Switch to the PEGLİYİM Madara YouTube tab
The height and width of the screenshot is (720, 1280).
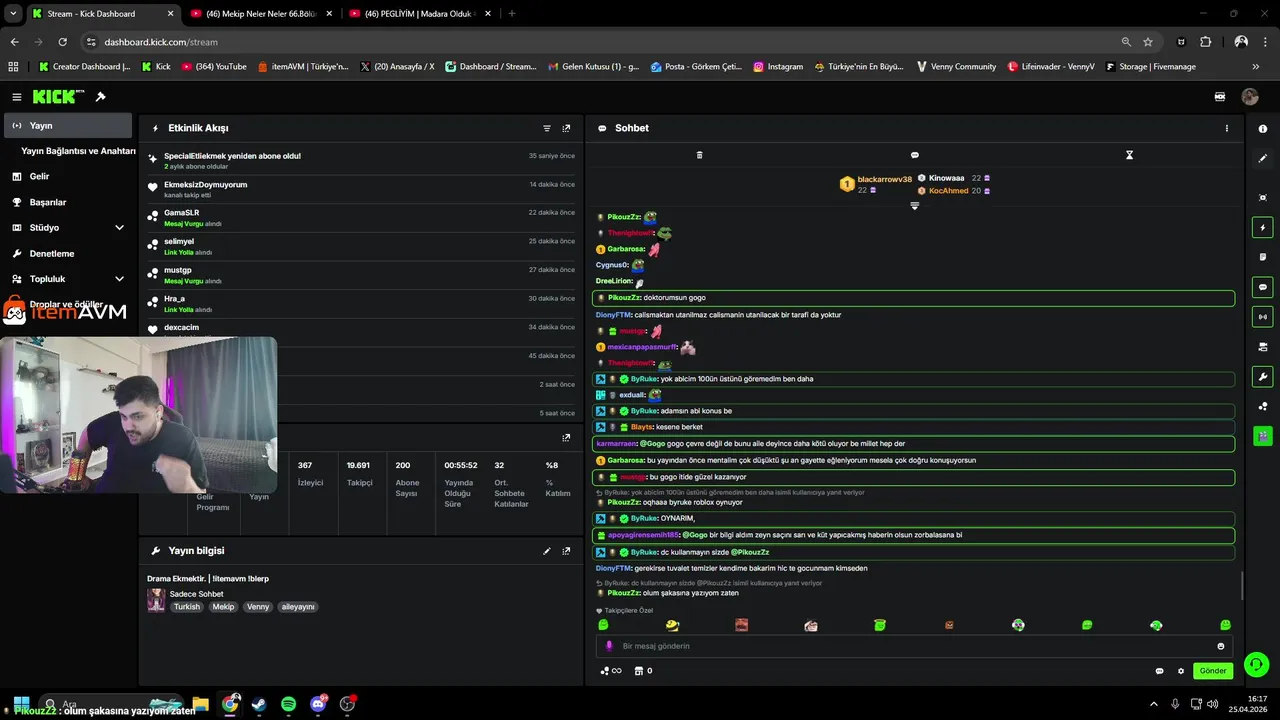point(420,14)
